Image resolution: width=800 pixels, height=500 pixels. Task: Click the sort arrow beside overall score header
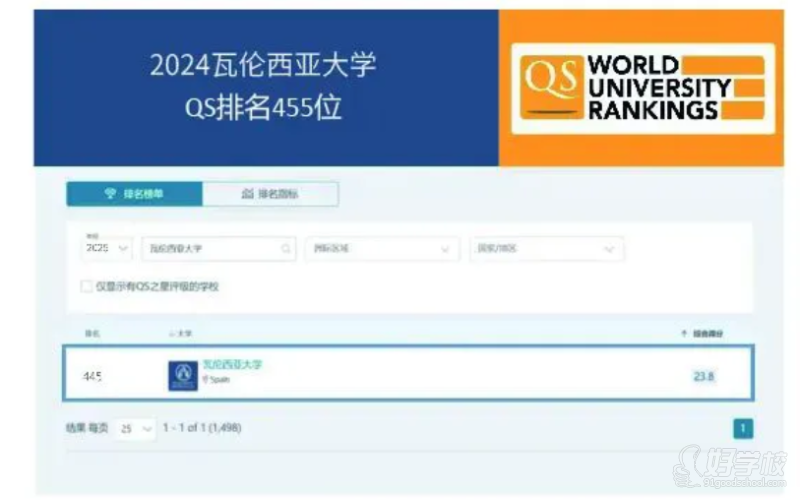(683, 333)
